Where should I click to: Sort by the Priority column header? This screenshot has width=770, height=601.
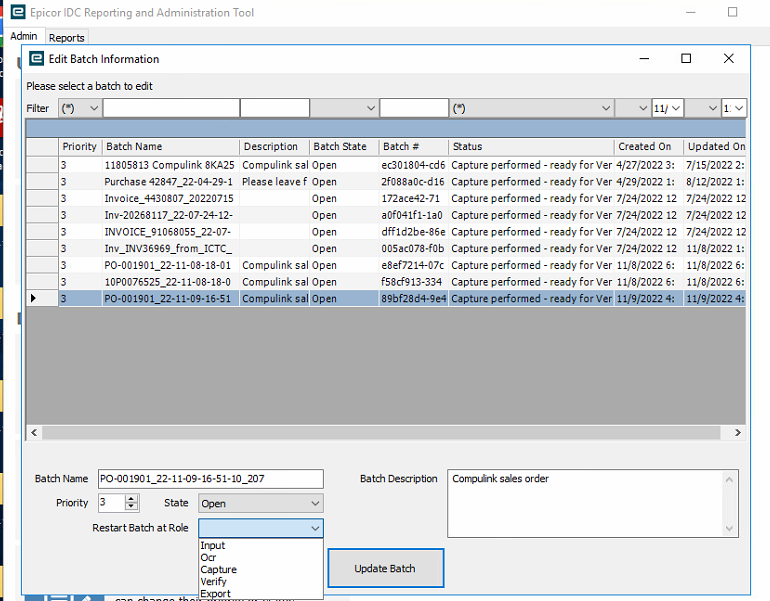(80, 146)
